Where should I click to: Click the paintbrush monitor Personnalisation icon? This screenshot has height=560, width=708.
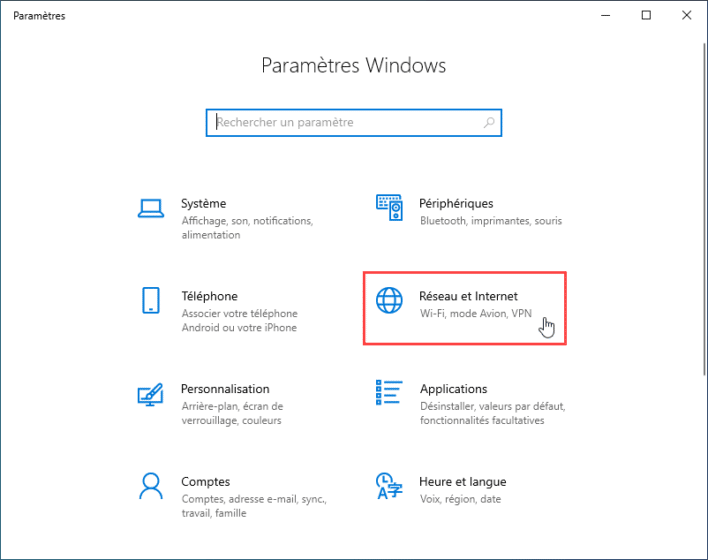[151, 394]
